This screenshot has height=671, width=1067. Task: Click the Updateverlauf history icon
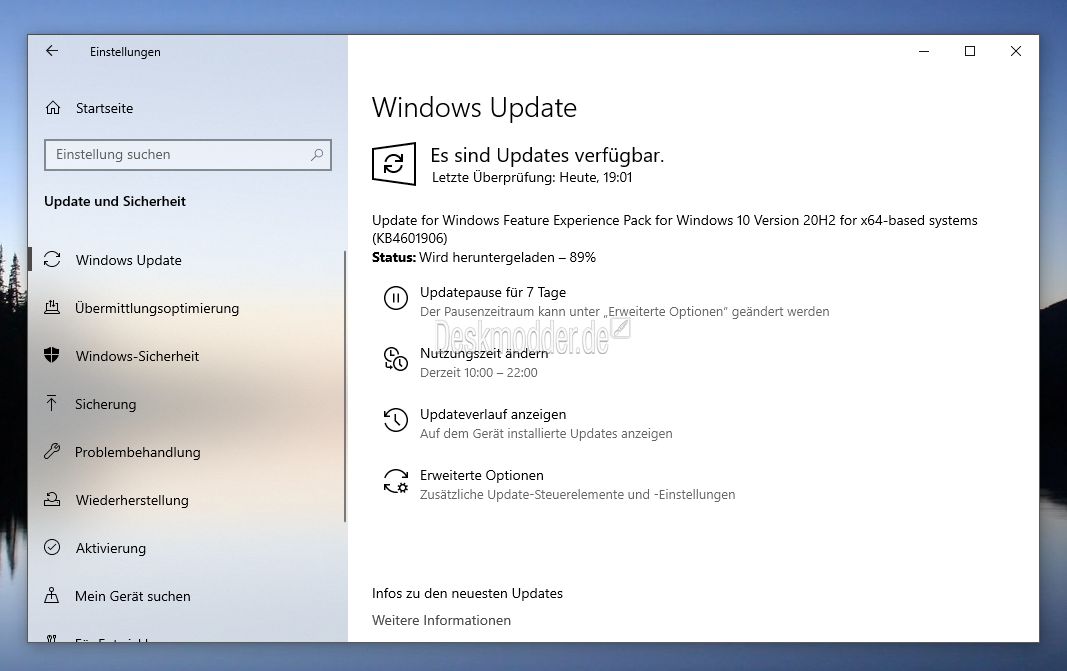click(x=395, y=420)
